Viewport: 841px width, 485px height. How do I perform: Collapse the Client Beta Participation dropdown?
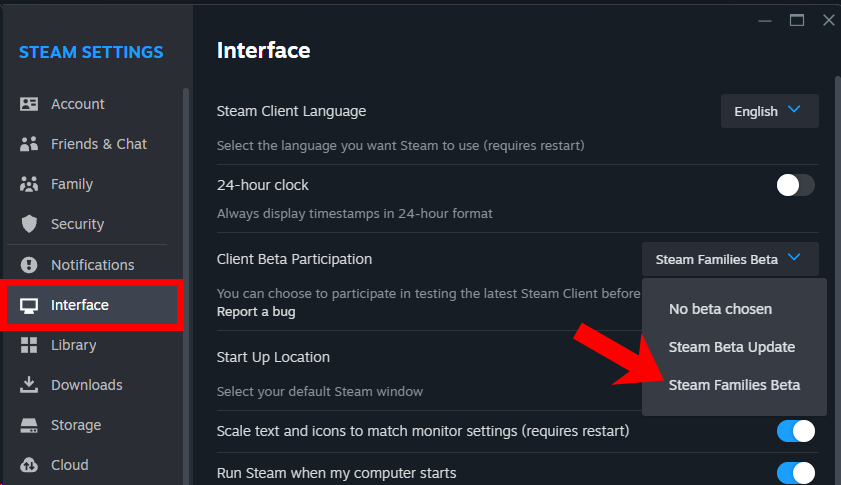730,259
